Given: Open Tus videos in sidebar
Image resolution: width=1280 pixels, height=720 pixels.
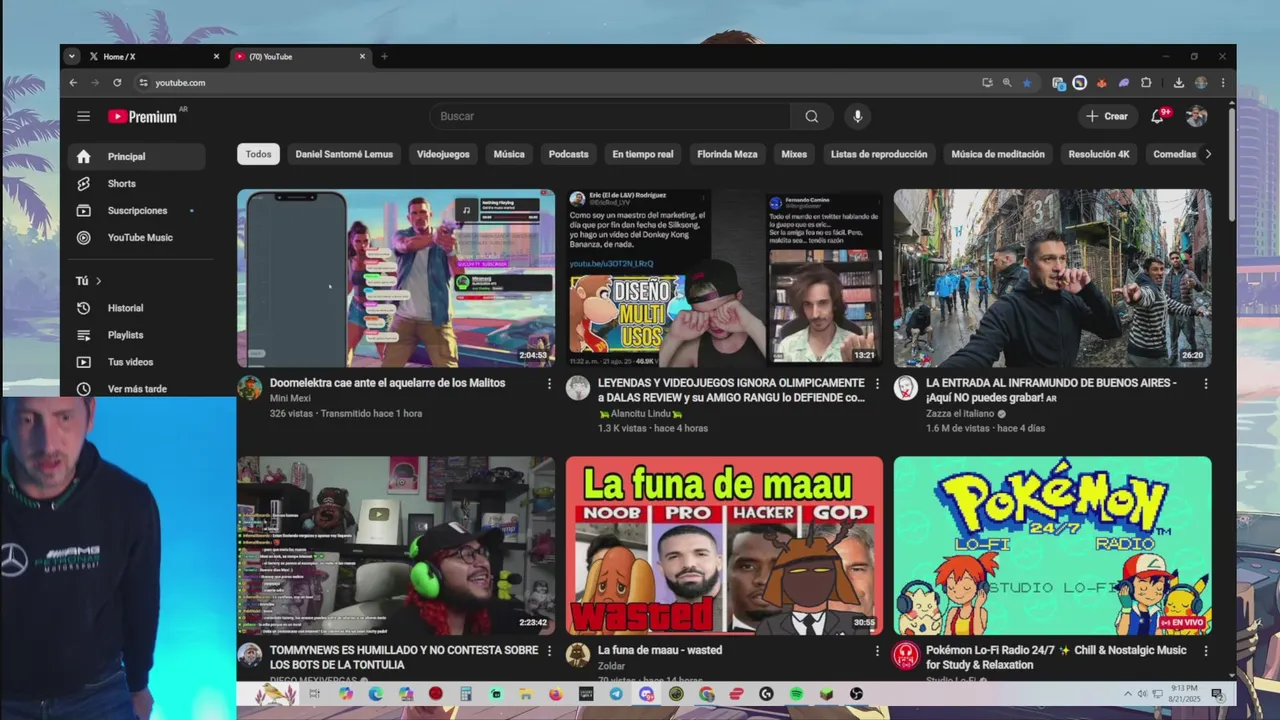Looking at the screenshot, I should [x=137, y=362].
